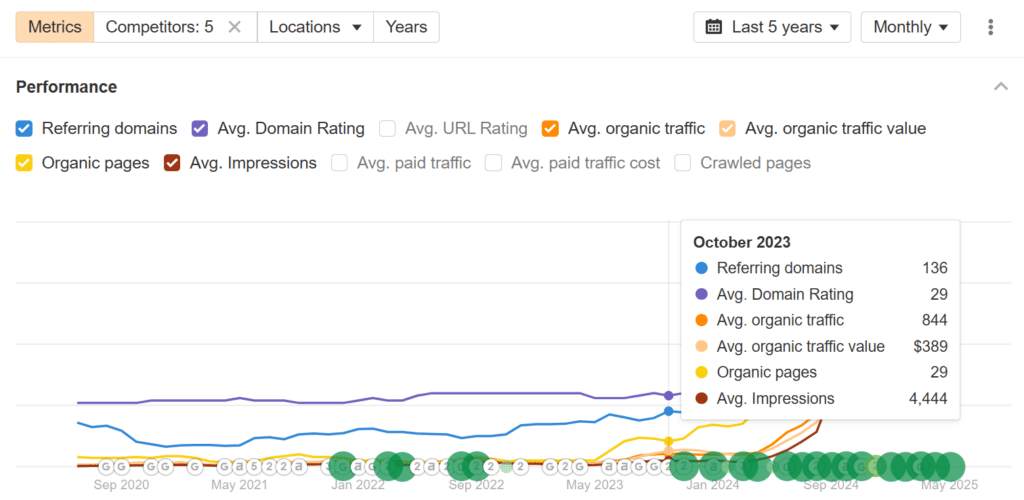Enable the Avg. URL Rating checkbox
Screen dimensions: 1024x500
387,129
